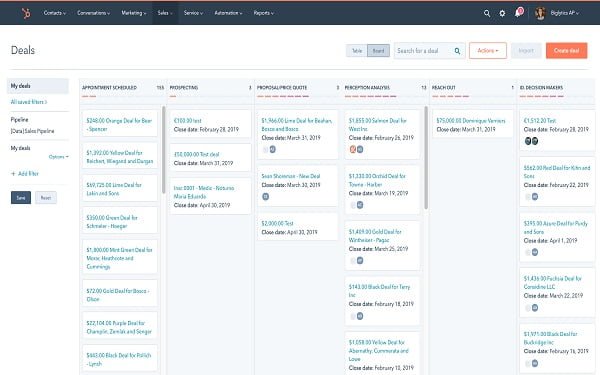Select My deals saved view
Viewport: 600px width, 375px height.
38,86
